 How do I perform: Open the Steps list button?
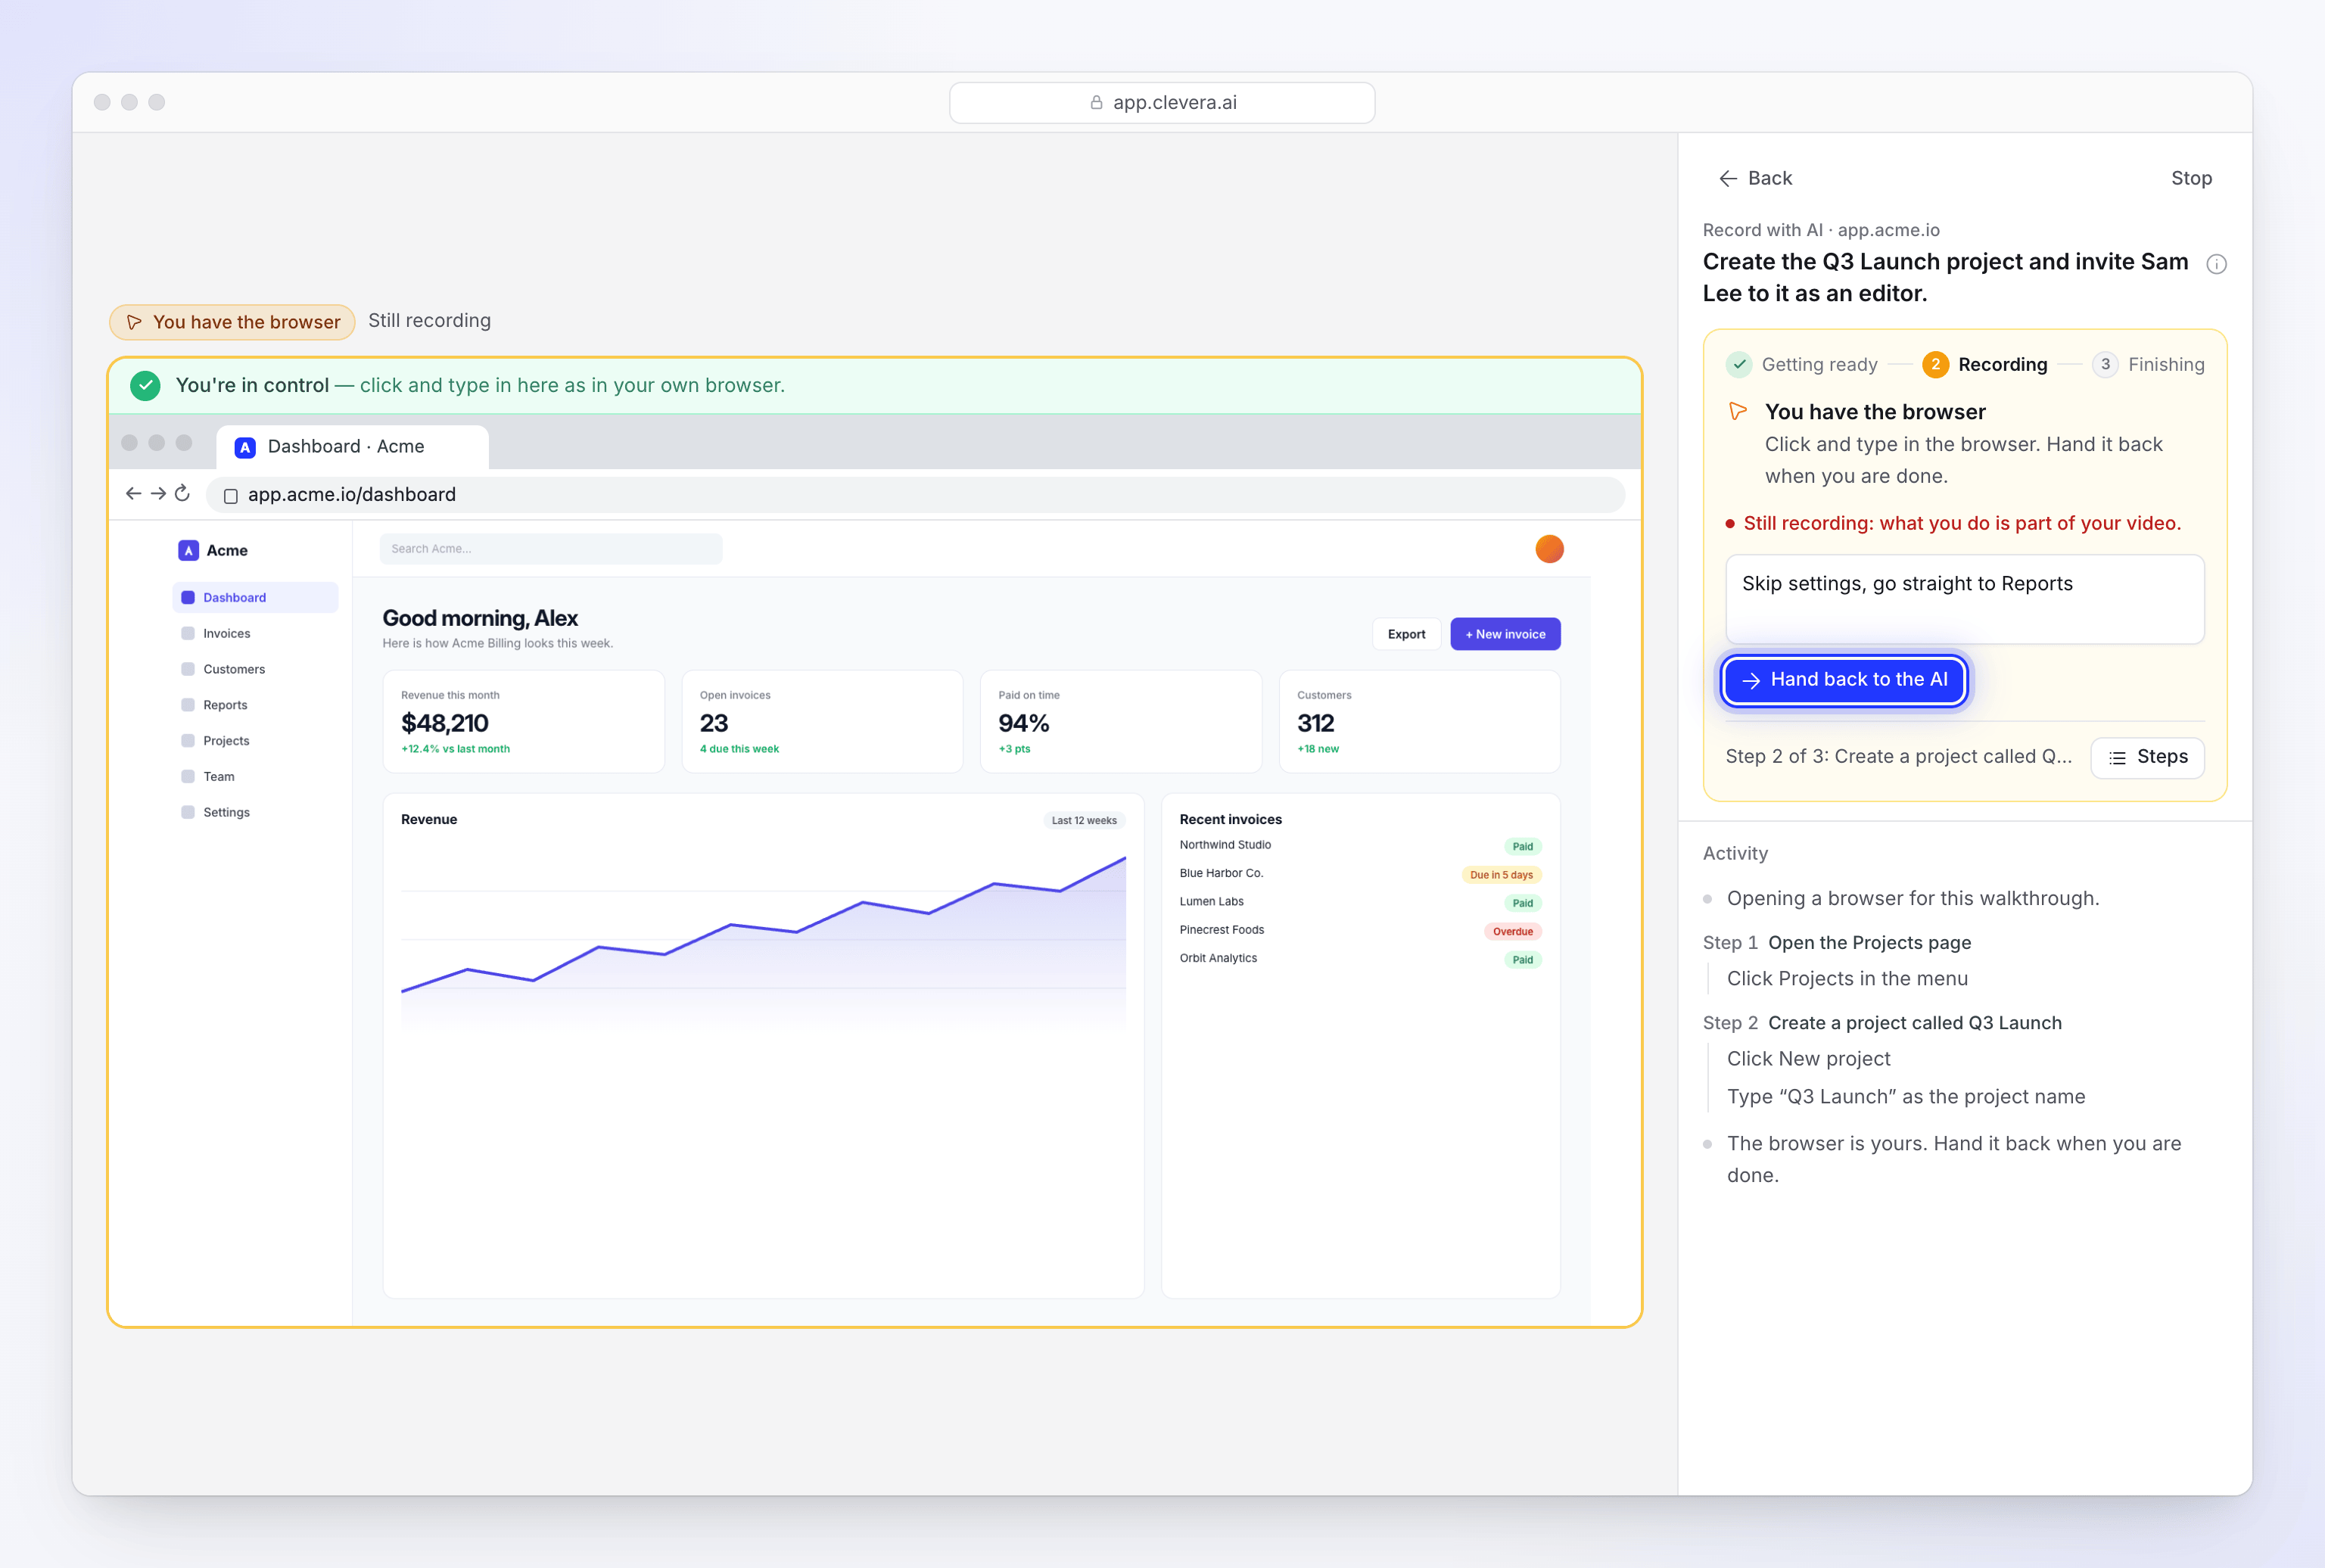coord(2147,757)
